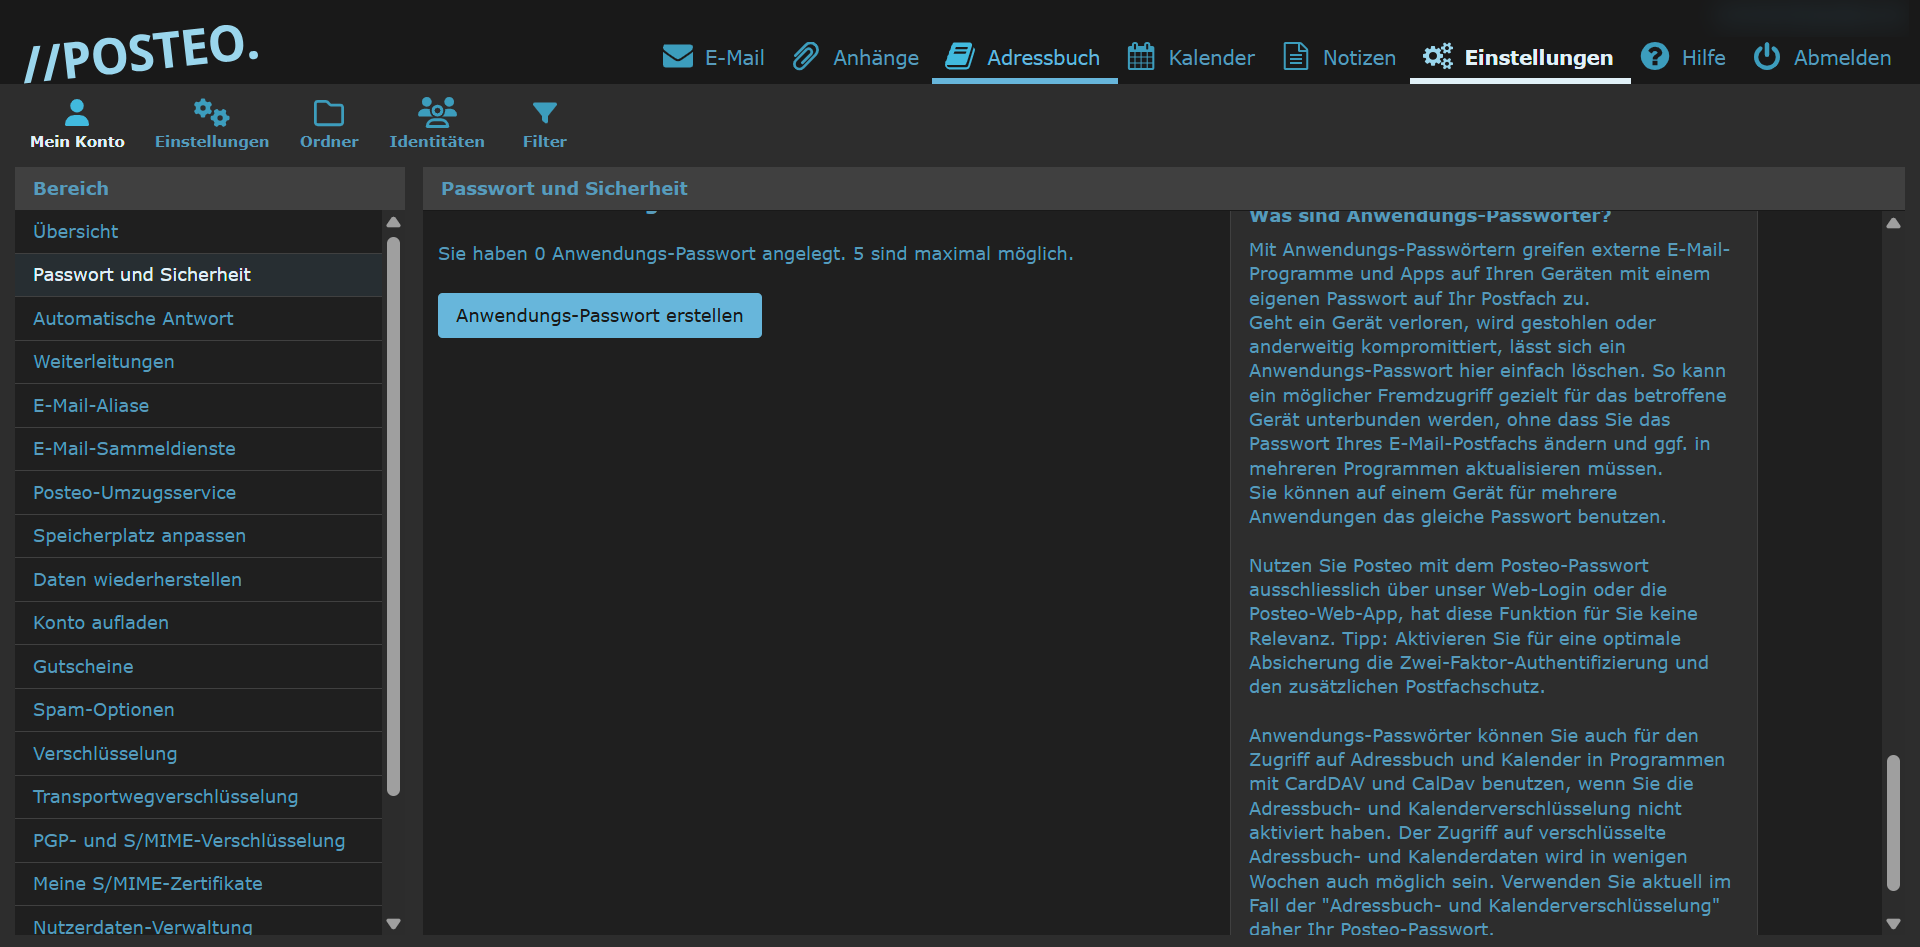Click the sidebar scroll down arrow
Screen dimensions: 1920x947
(x=393, y=924)
